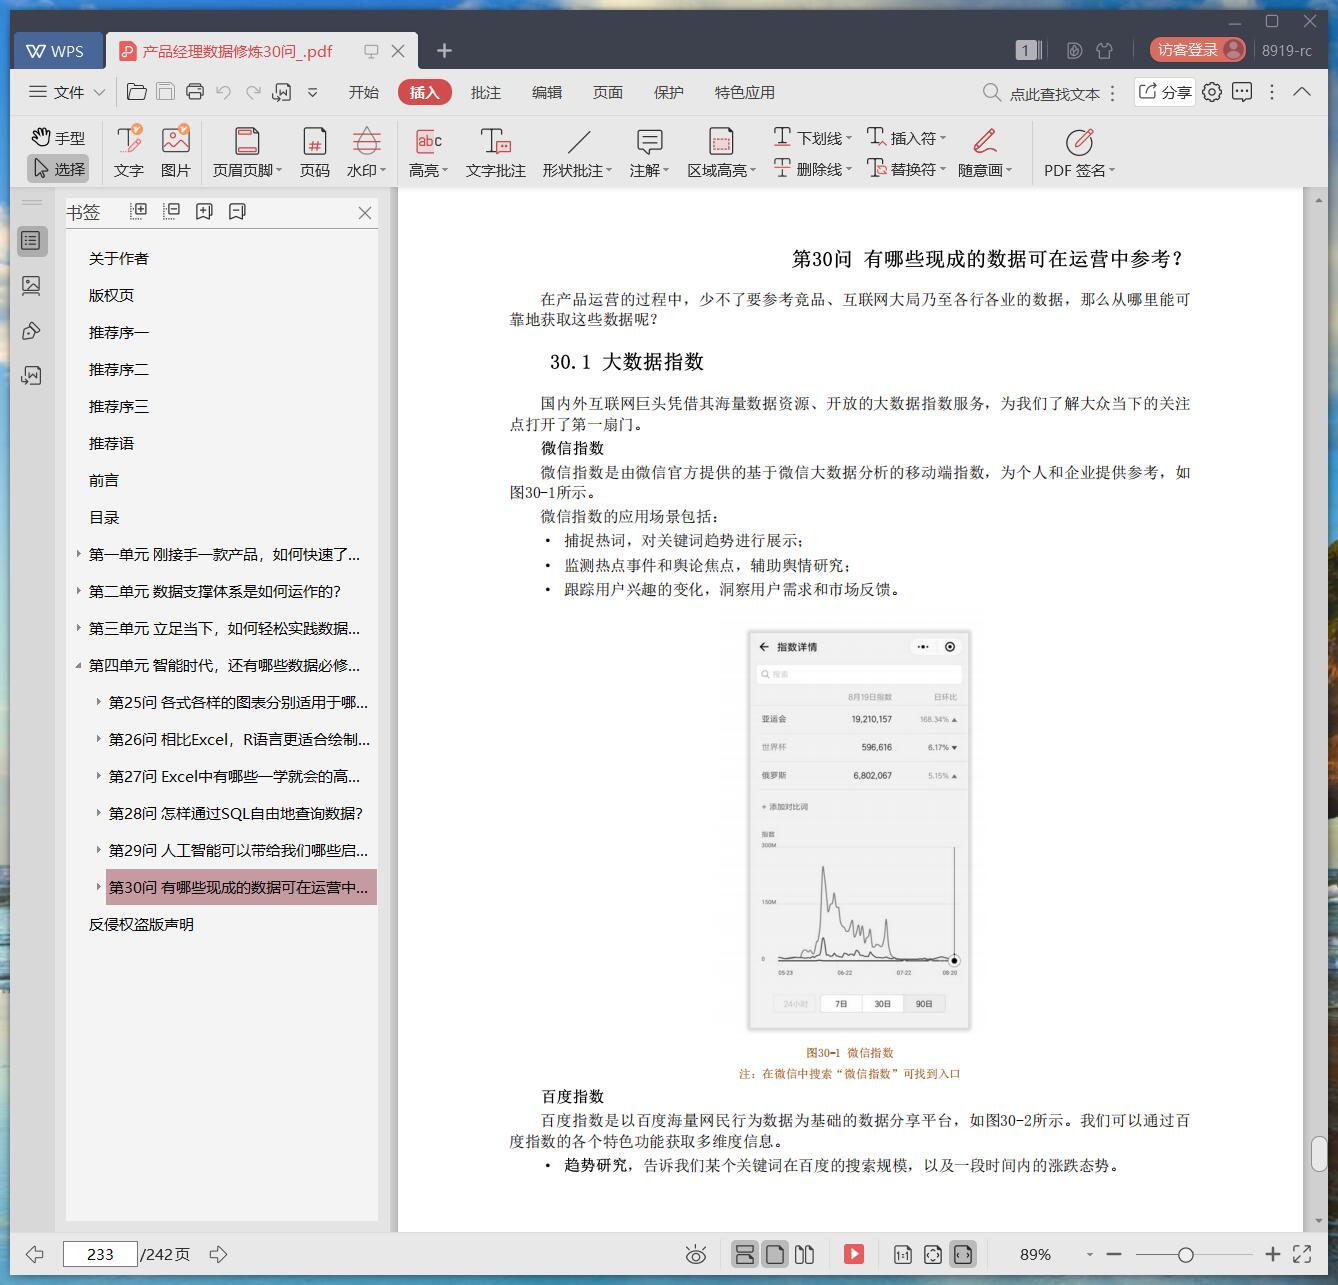Expand the 第一单元 bookmark
Screen dimensions: 1338x1285
[x=79, y=554]
